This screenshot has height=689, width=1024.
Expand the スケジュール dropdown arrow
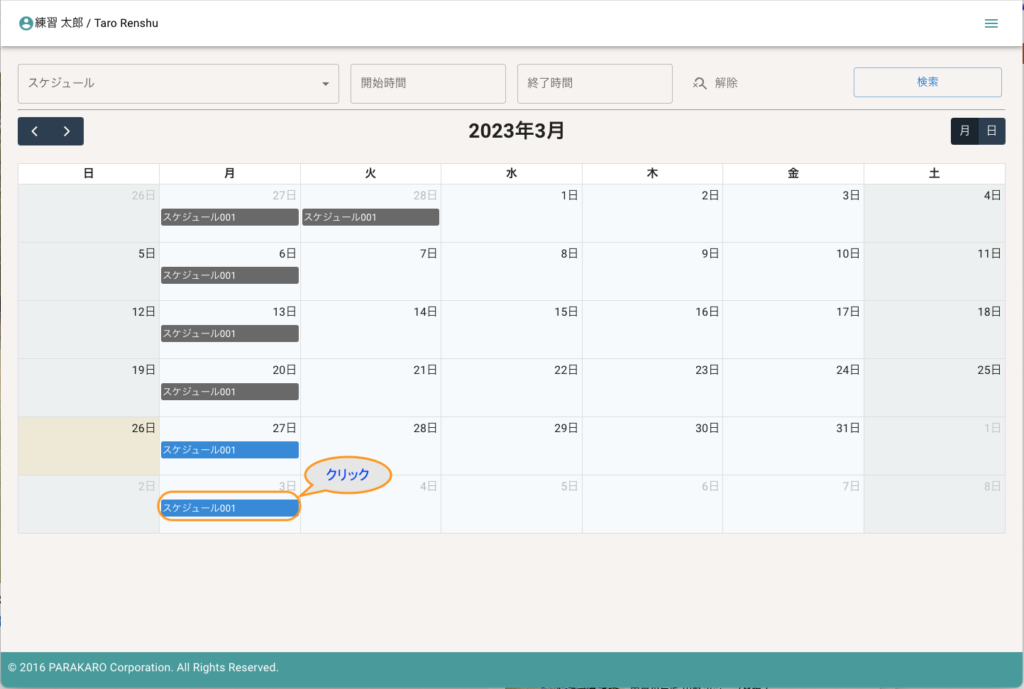(x=325, y=84)
